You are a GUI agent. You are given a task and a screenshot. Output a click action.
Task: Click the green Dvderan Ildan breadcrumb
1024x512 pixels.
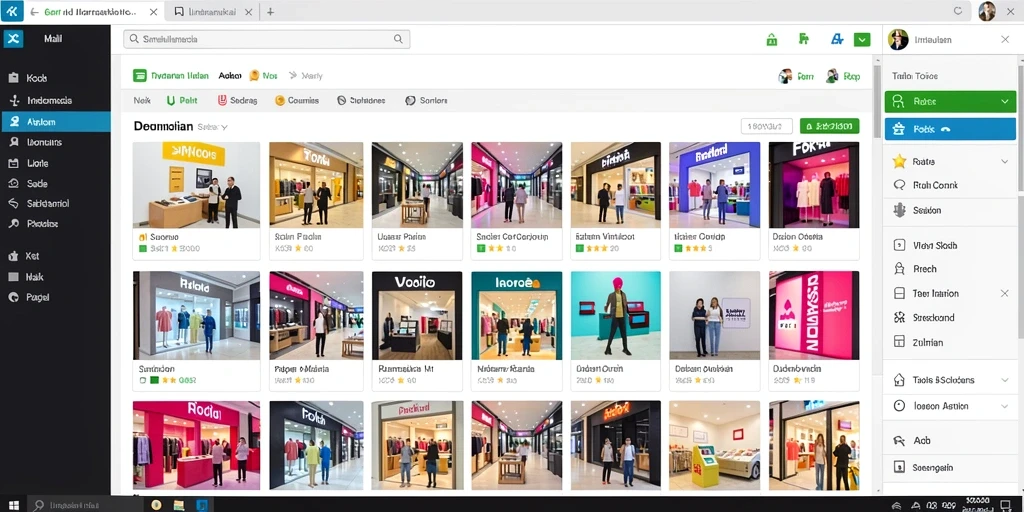pyautogui.click(x=170, y=76)
